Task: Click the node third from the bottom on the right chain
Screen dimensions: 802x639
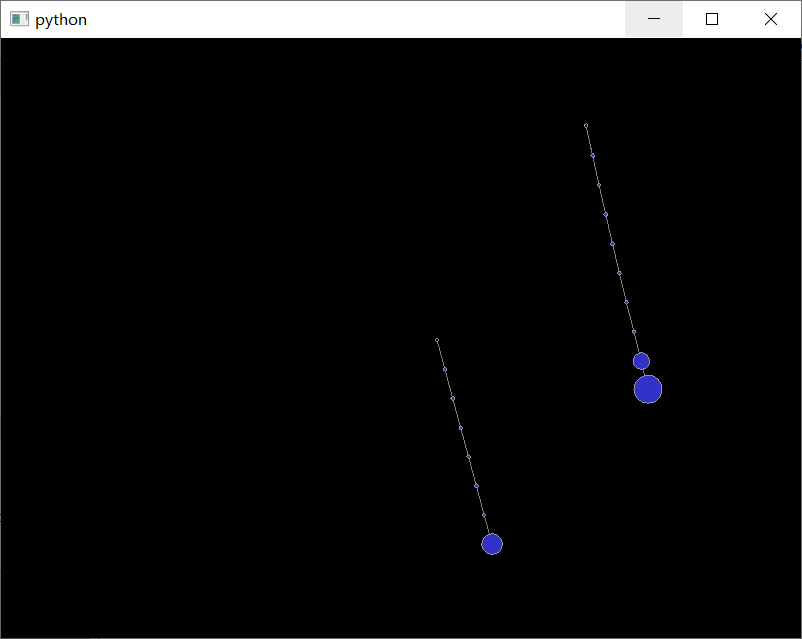Action: (618, 271)
